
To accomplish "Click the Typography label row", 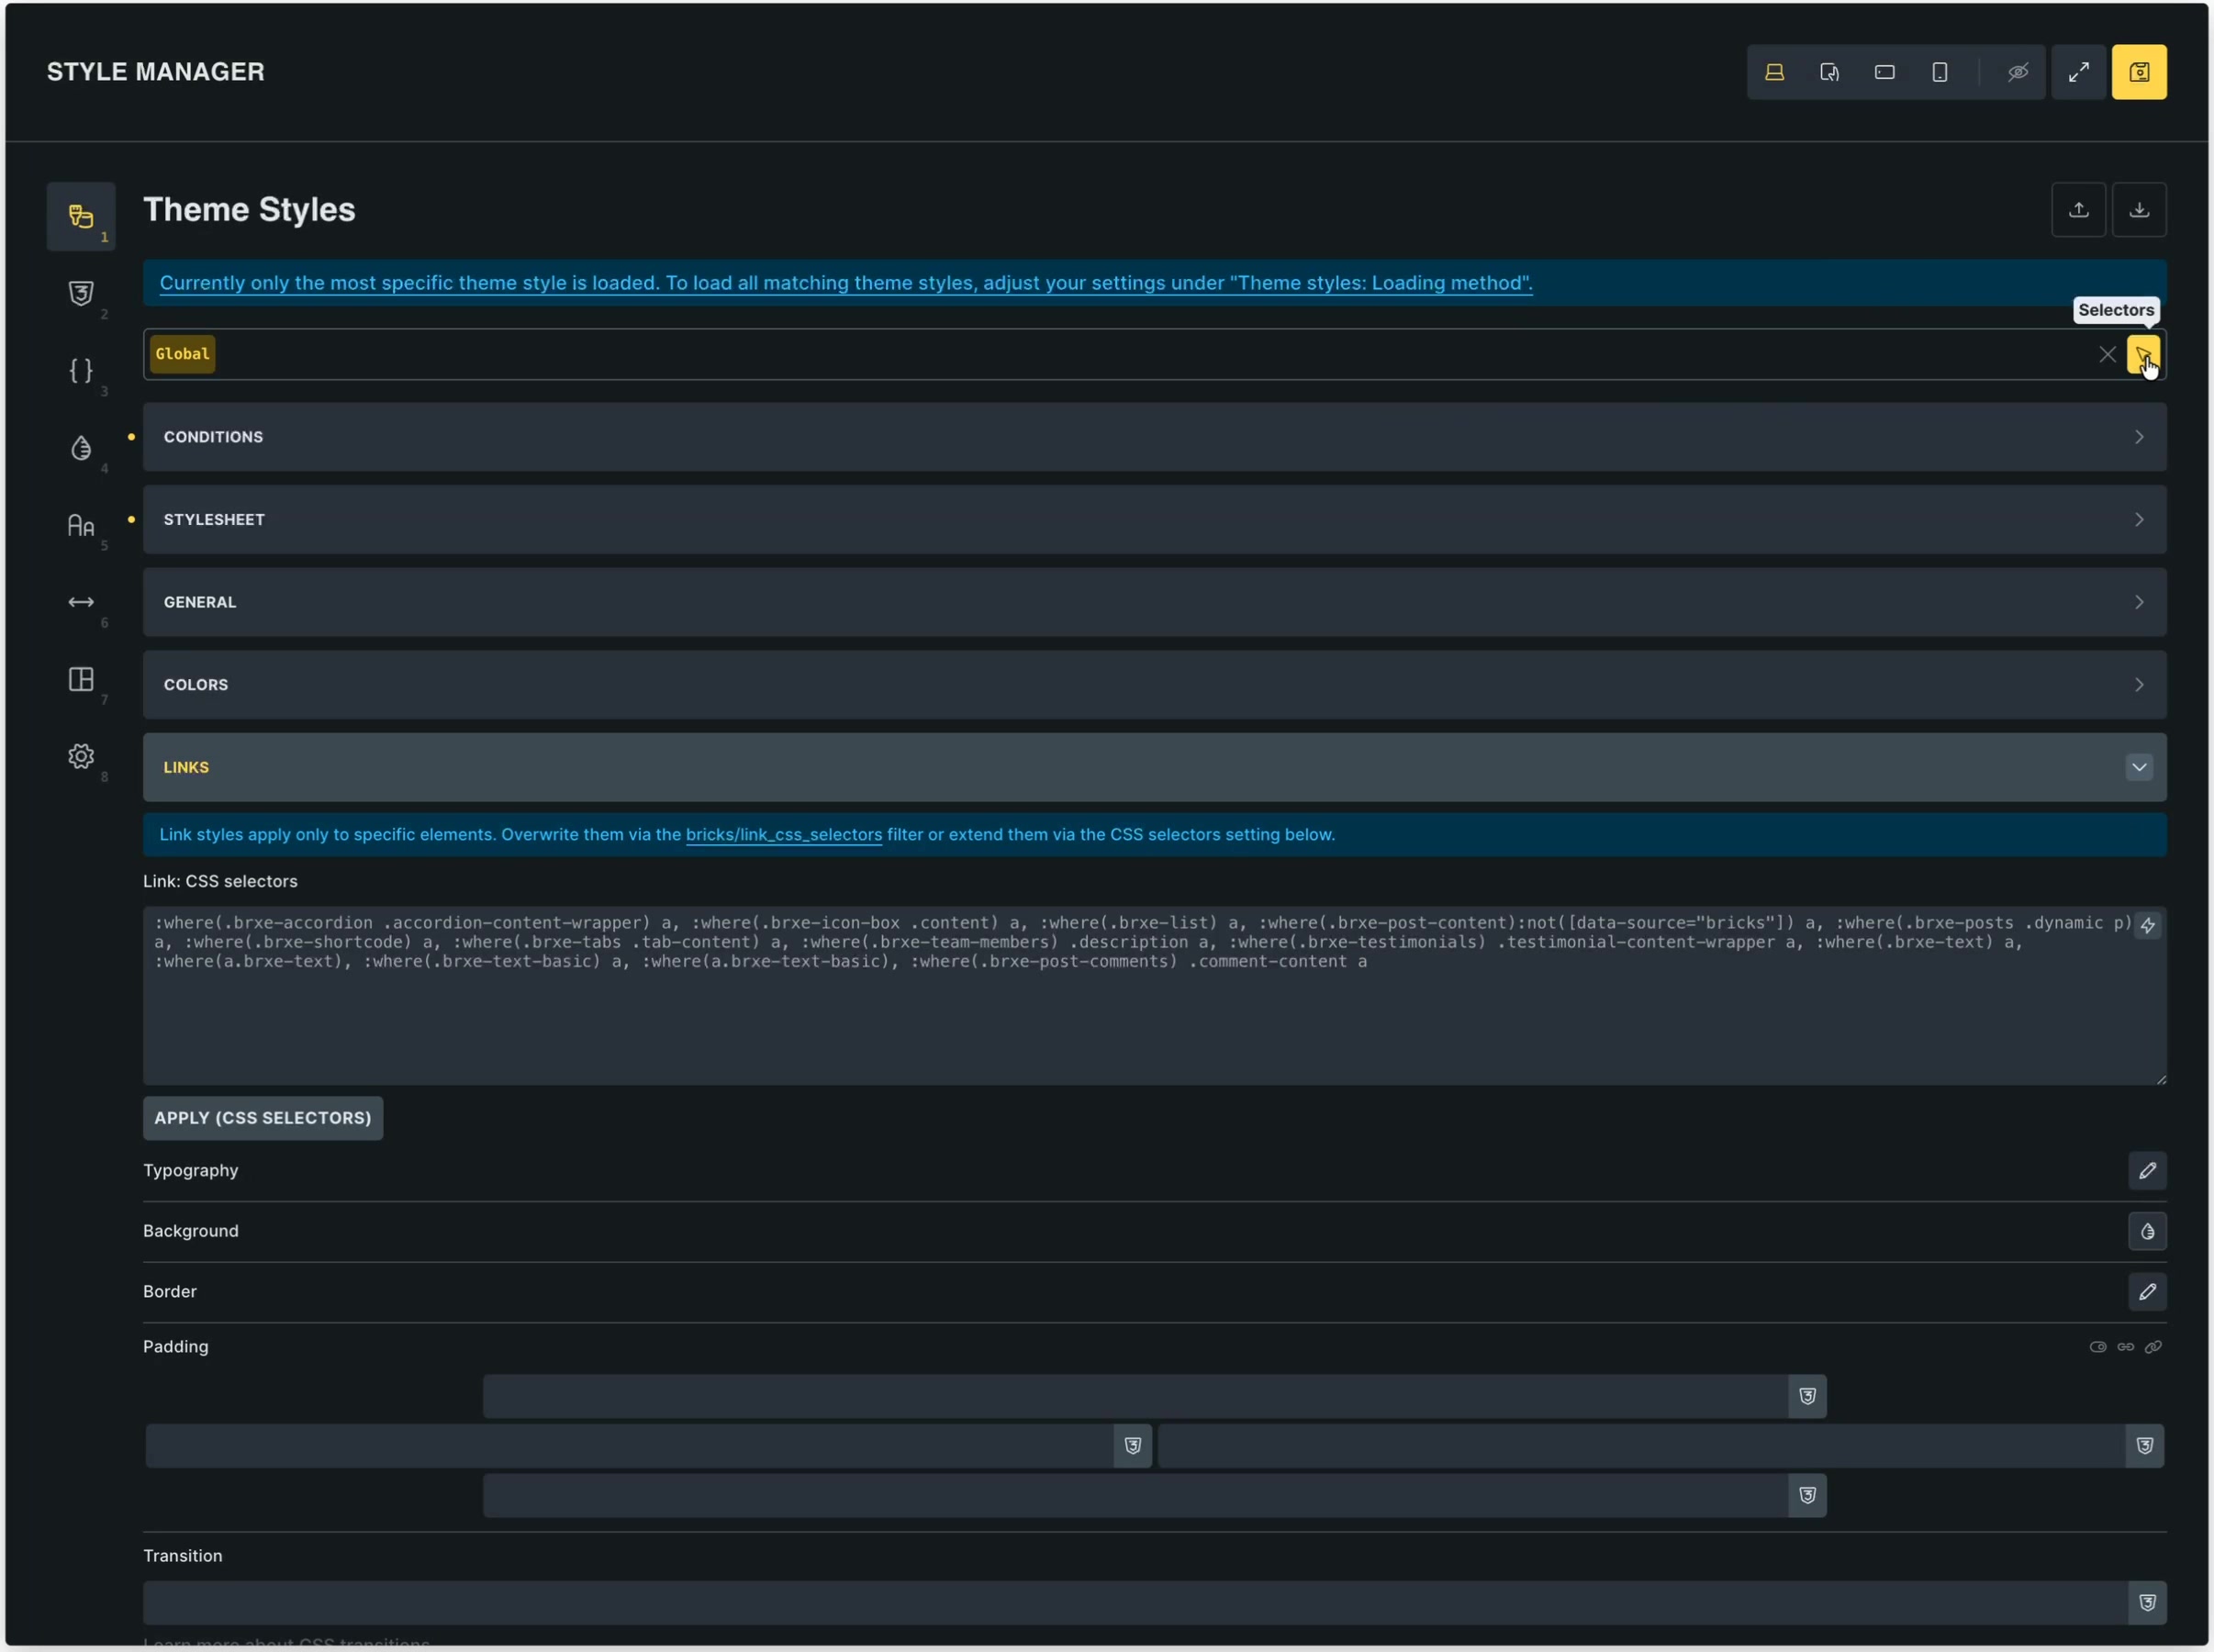I will point(191,1171).
